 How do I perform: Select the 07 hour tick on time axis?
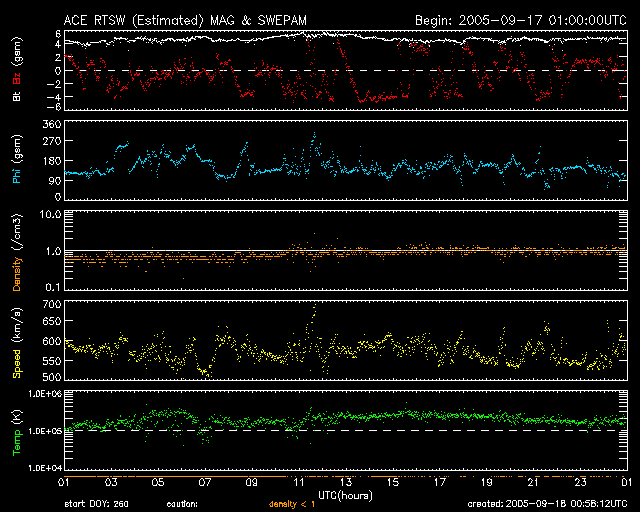(205, 482)
